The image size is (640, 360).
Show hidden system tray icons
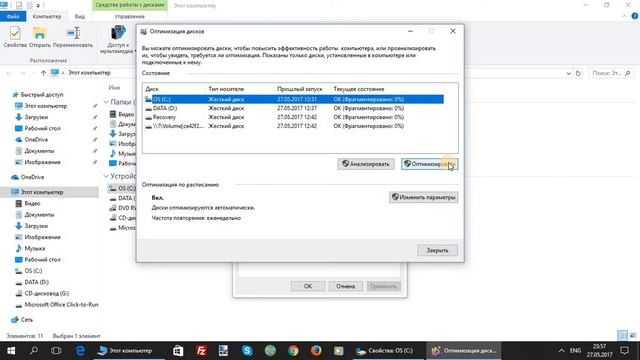[562, 351]
